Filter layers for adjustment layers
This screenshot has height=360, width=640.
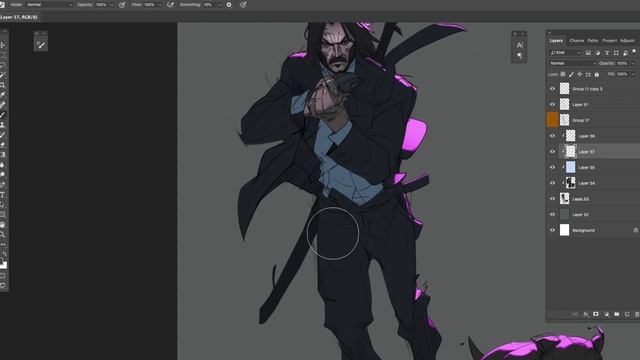[x=598, y=53]
